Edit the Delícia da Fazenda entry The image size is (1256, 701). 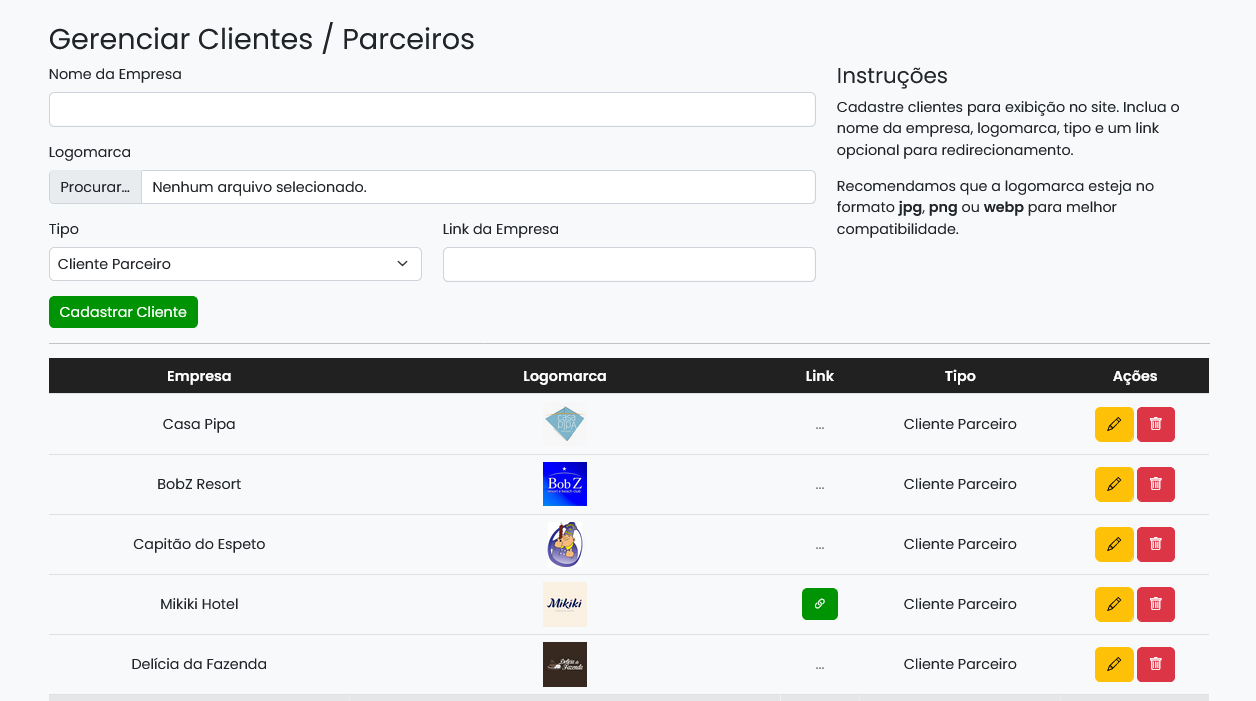[x=1114, y=664]
